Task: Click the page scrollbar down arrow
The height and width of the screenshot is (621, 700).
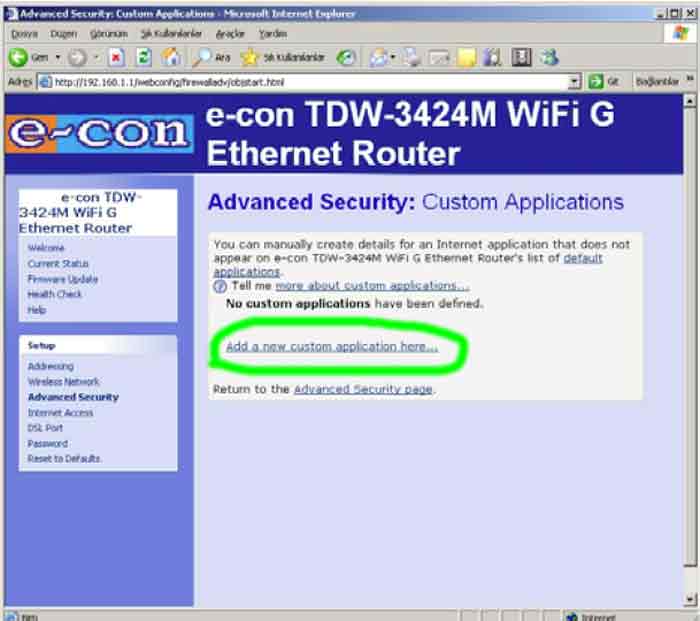Action: click(690, 599)
